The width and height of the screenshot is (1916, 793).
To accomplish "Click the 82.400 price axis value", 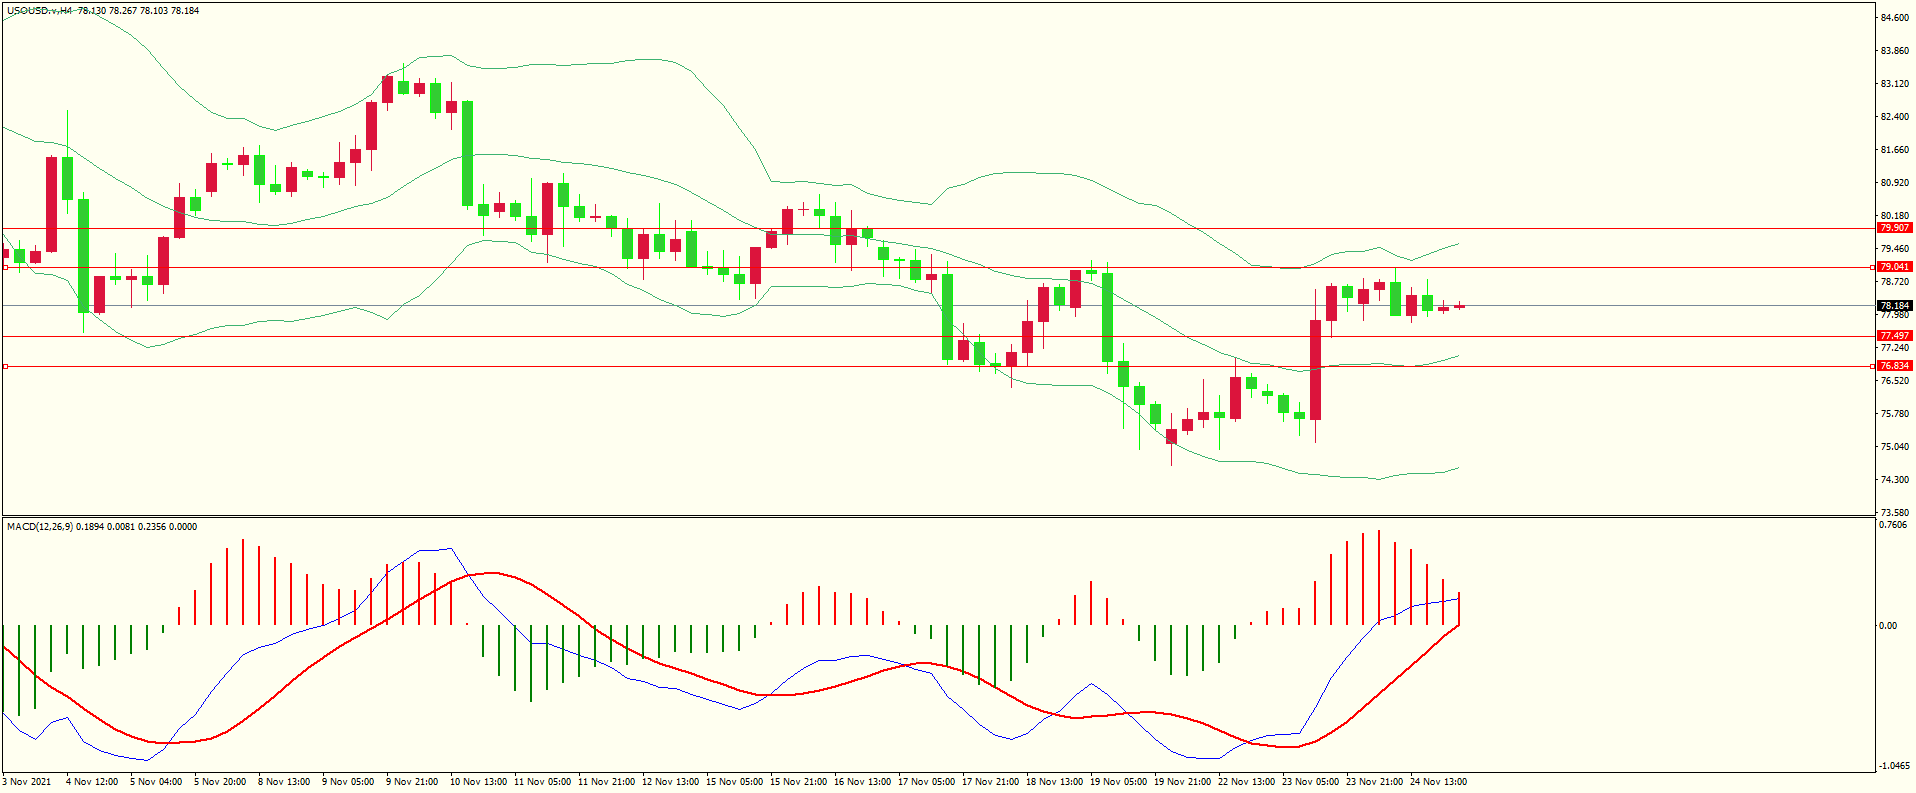I will coord(1895,117).
